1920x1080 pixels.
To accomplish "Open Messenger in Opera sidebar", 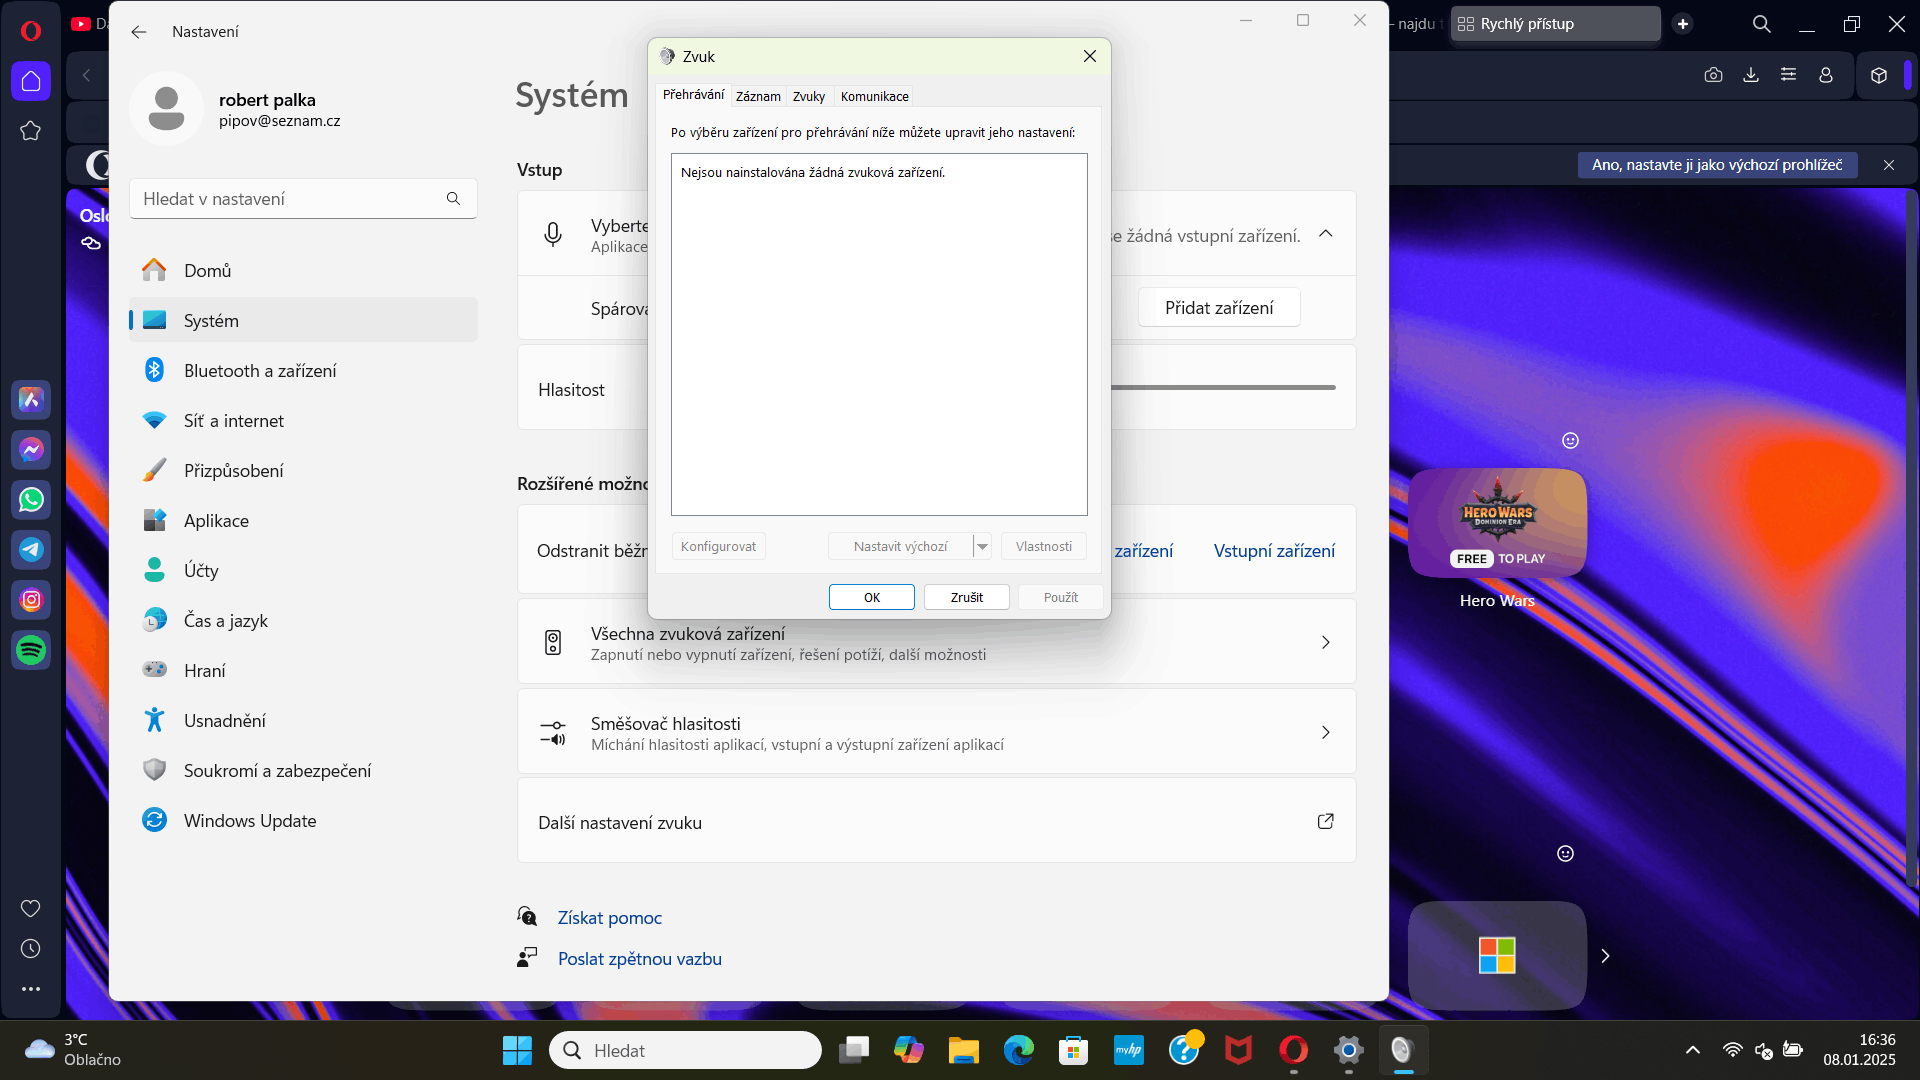I will pos(31,450).
